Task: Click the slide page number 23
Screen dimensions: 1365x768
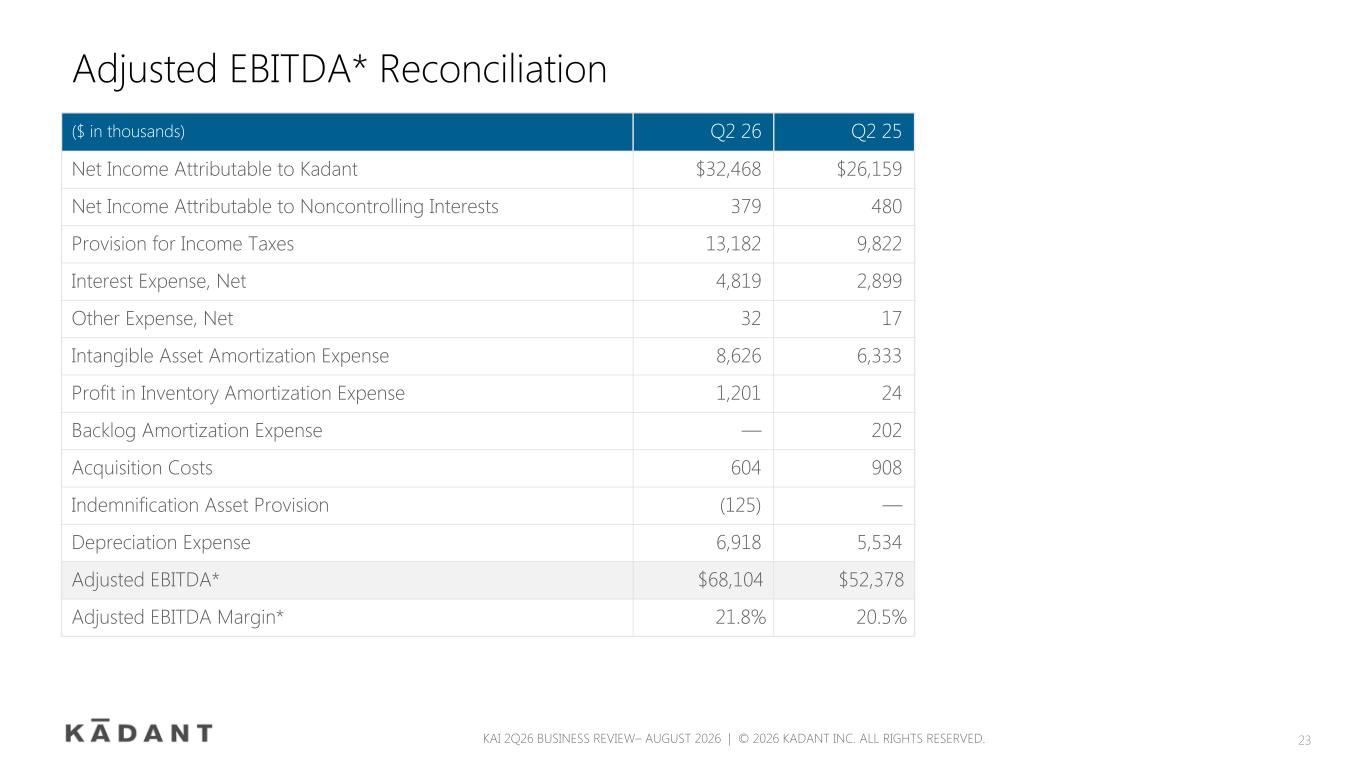Action: (x=1304, y=740)
